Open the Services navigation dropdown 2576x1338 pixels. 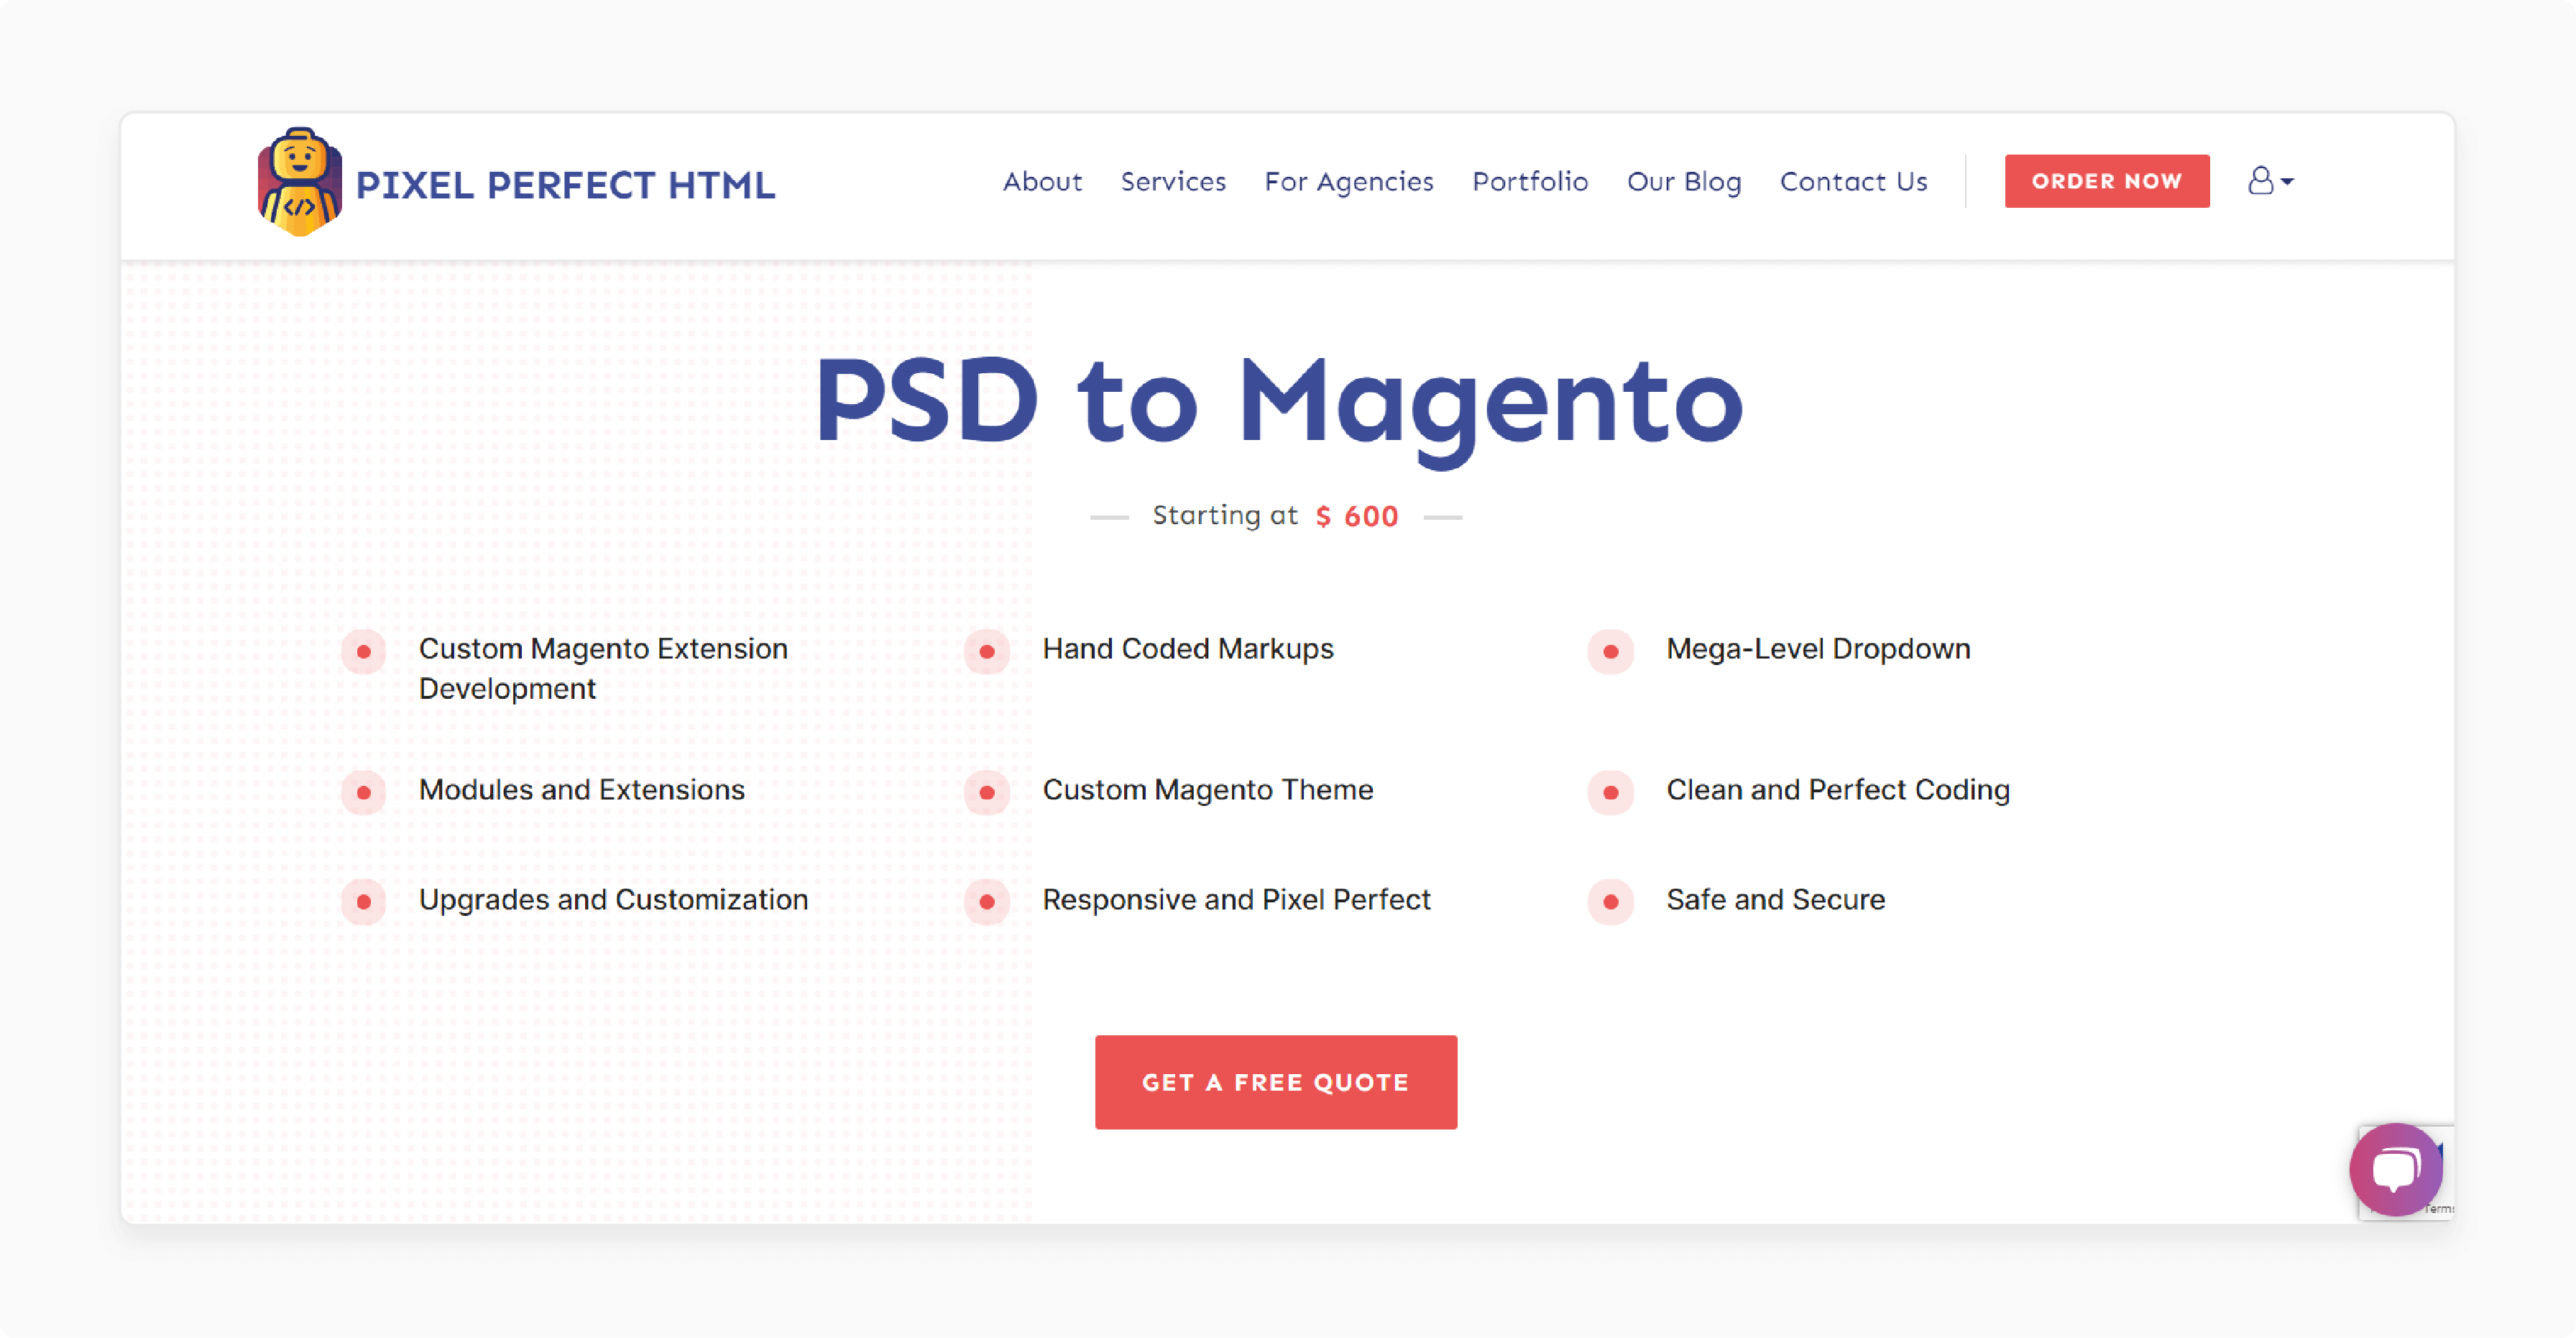[x=1172, y=180]
